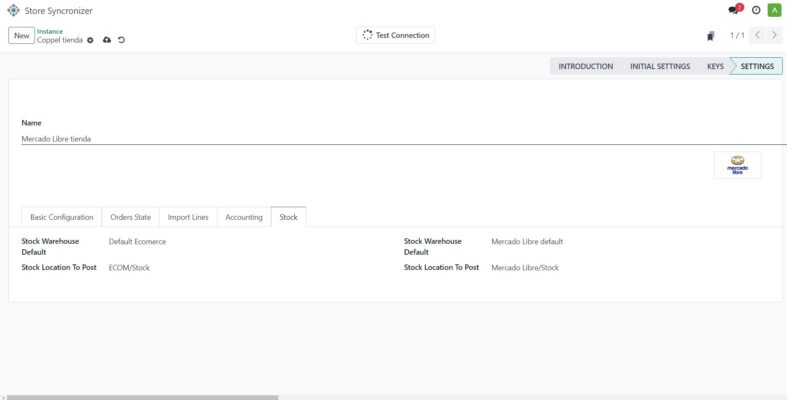
Task: Click the bookmark icon near the pager
Action: coord(710,36)
